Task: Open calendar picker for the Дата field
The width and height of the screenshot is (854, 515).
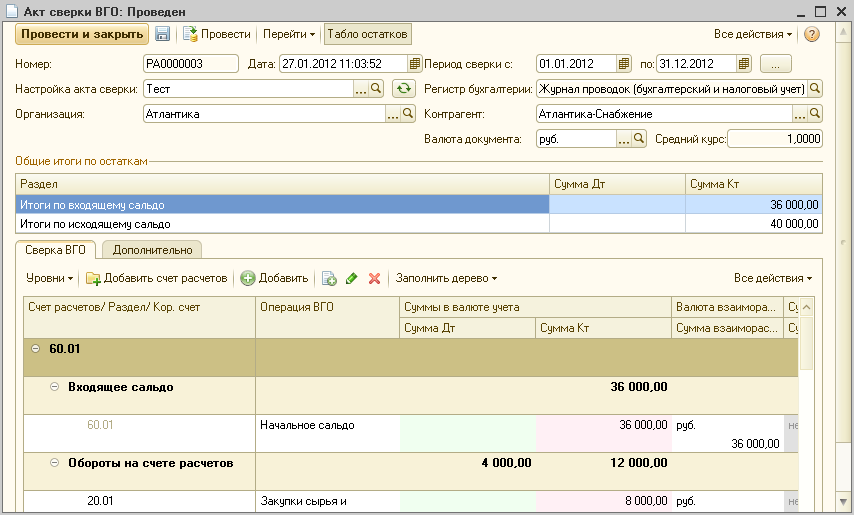Action: click(x=417, y=64)
